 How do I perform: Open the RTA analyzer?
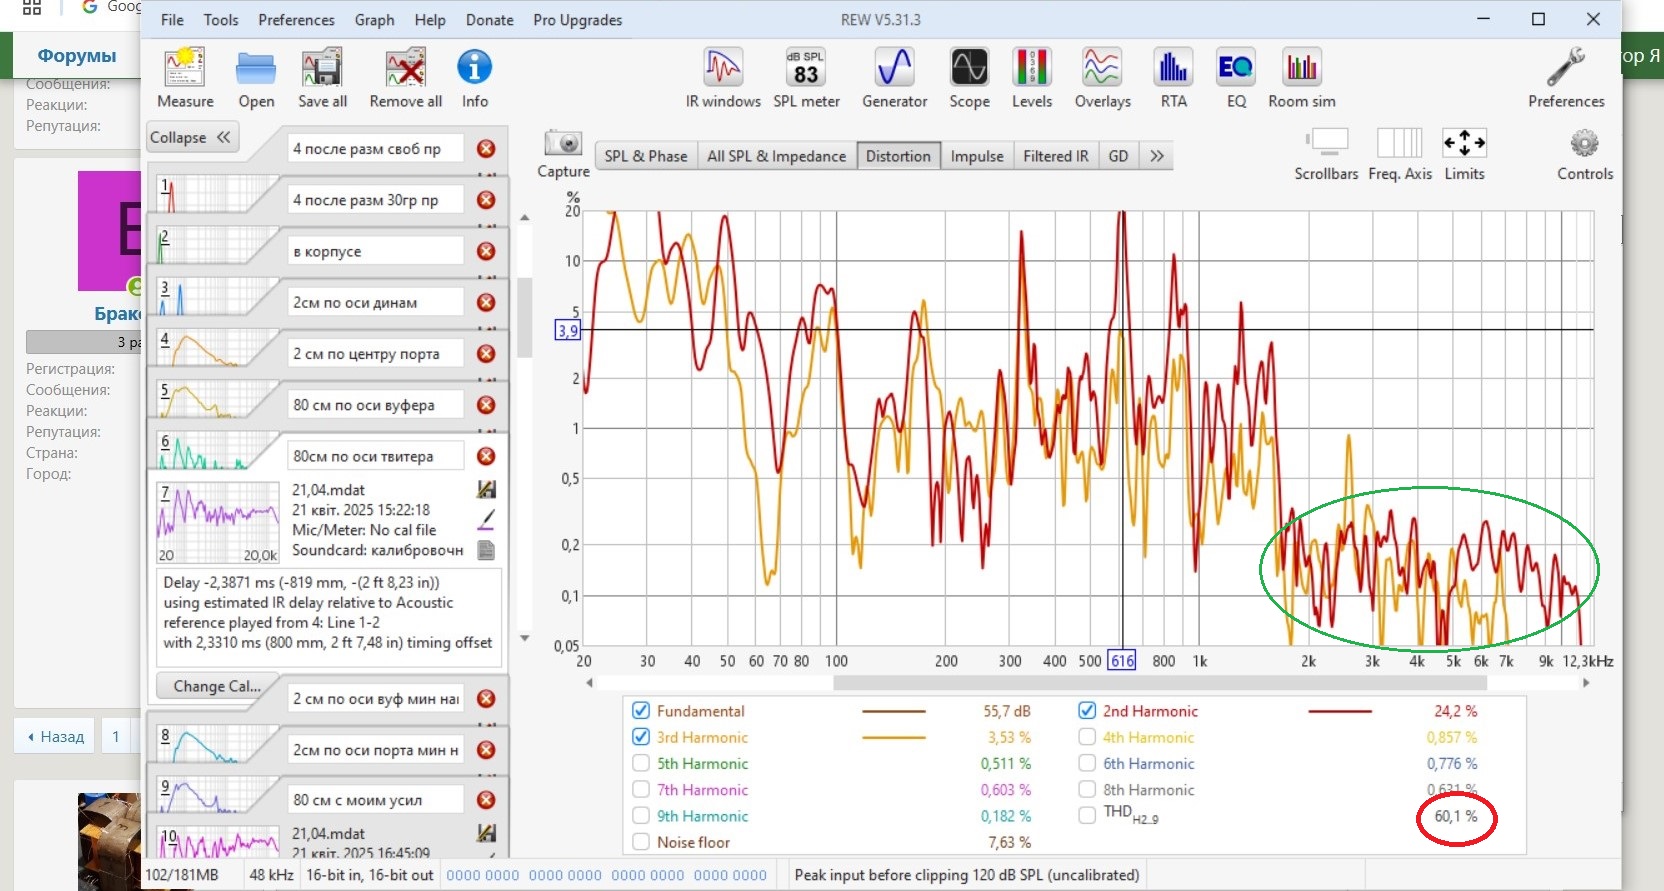pyautogui.click(x=1173, y=68)
